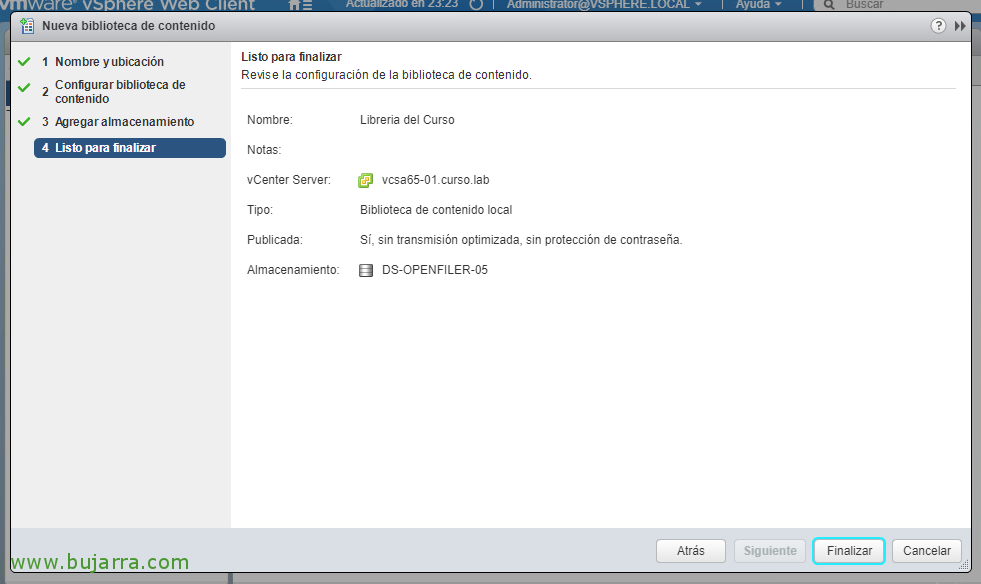981x584 pixels.
Task: Click the library name 'Libreria del Curso'
Action: [407, 120]
